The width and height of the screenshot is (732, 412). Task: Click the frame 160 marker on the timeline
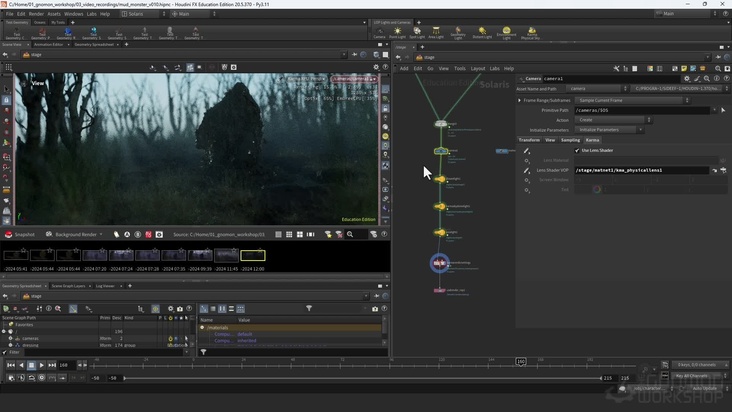coord(521,362)
